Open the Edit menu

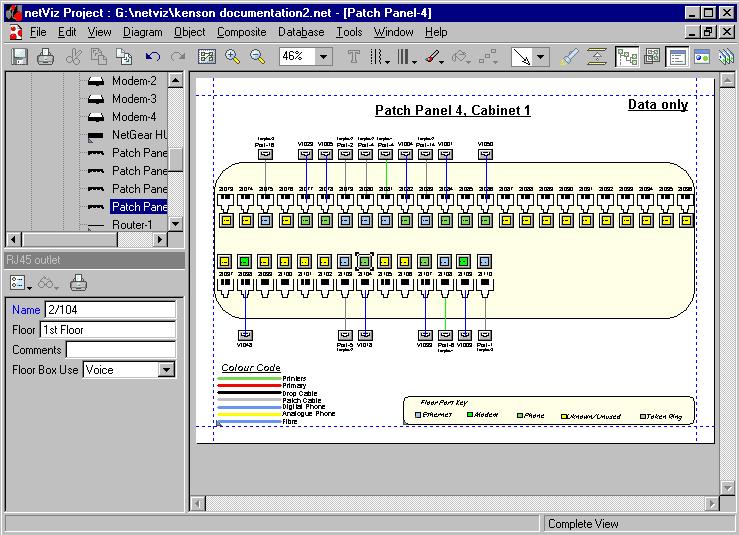(67, 32)
